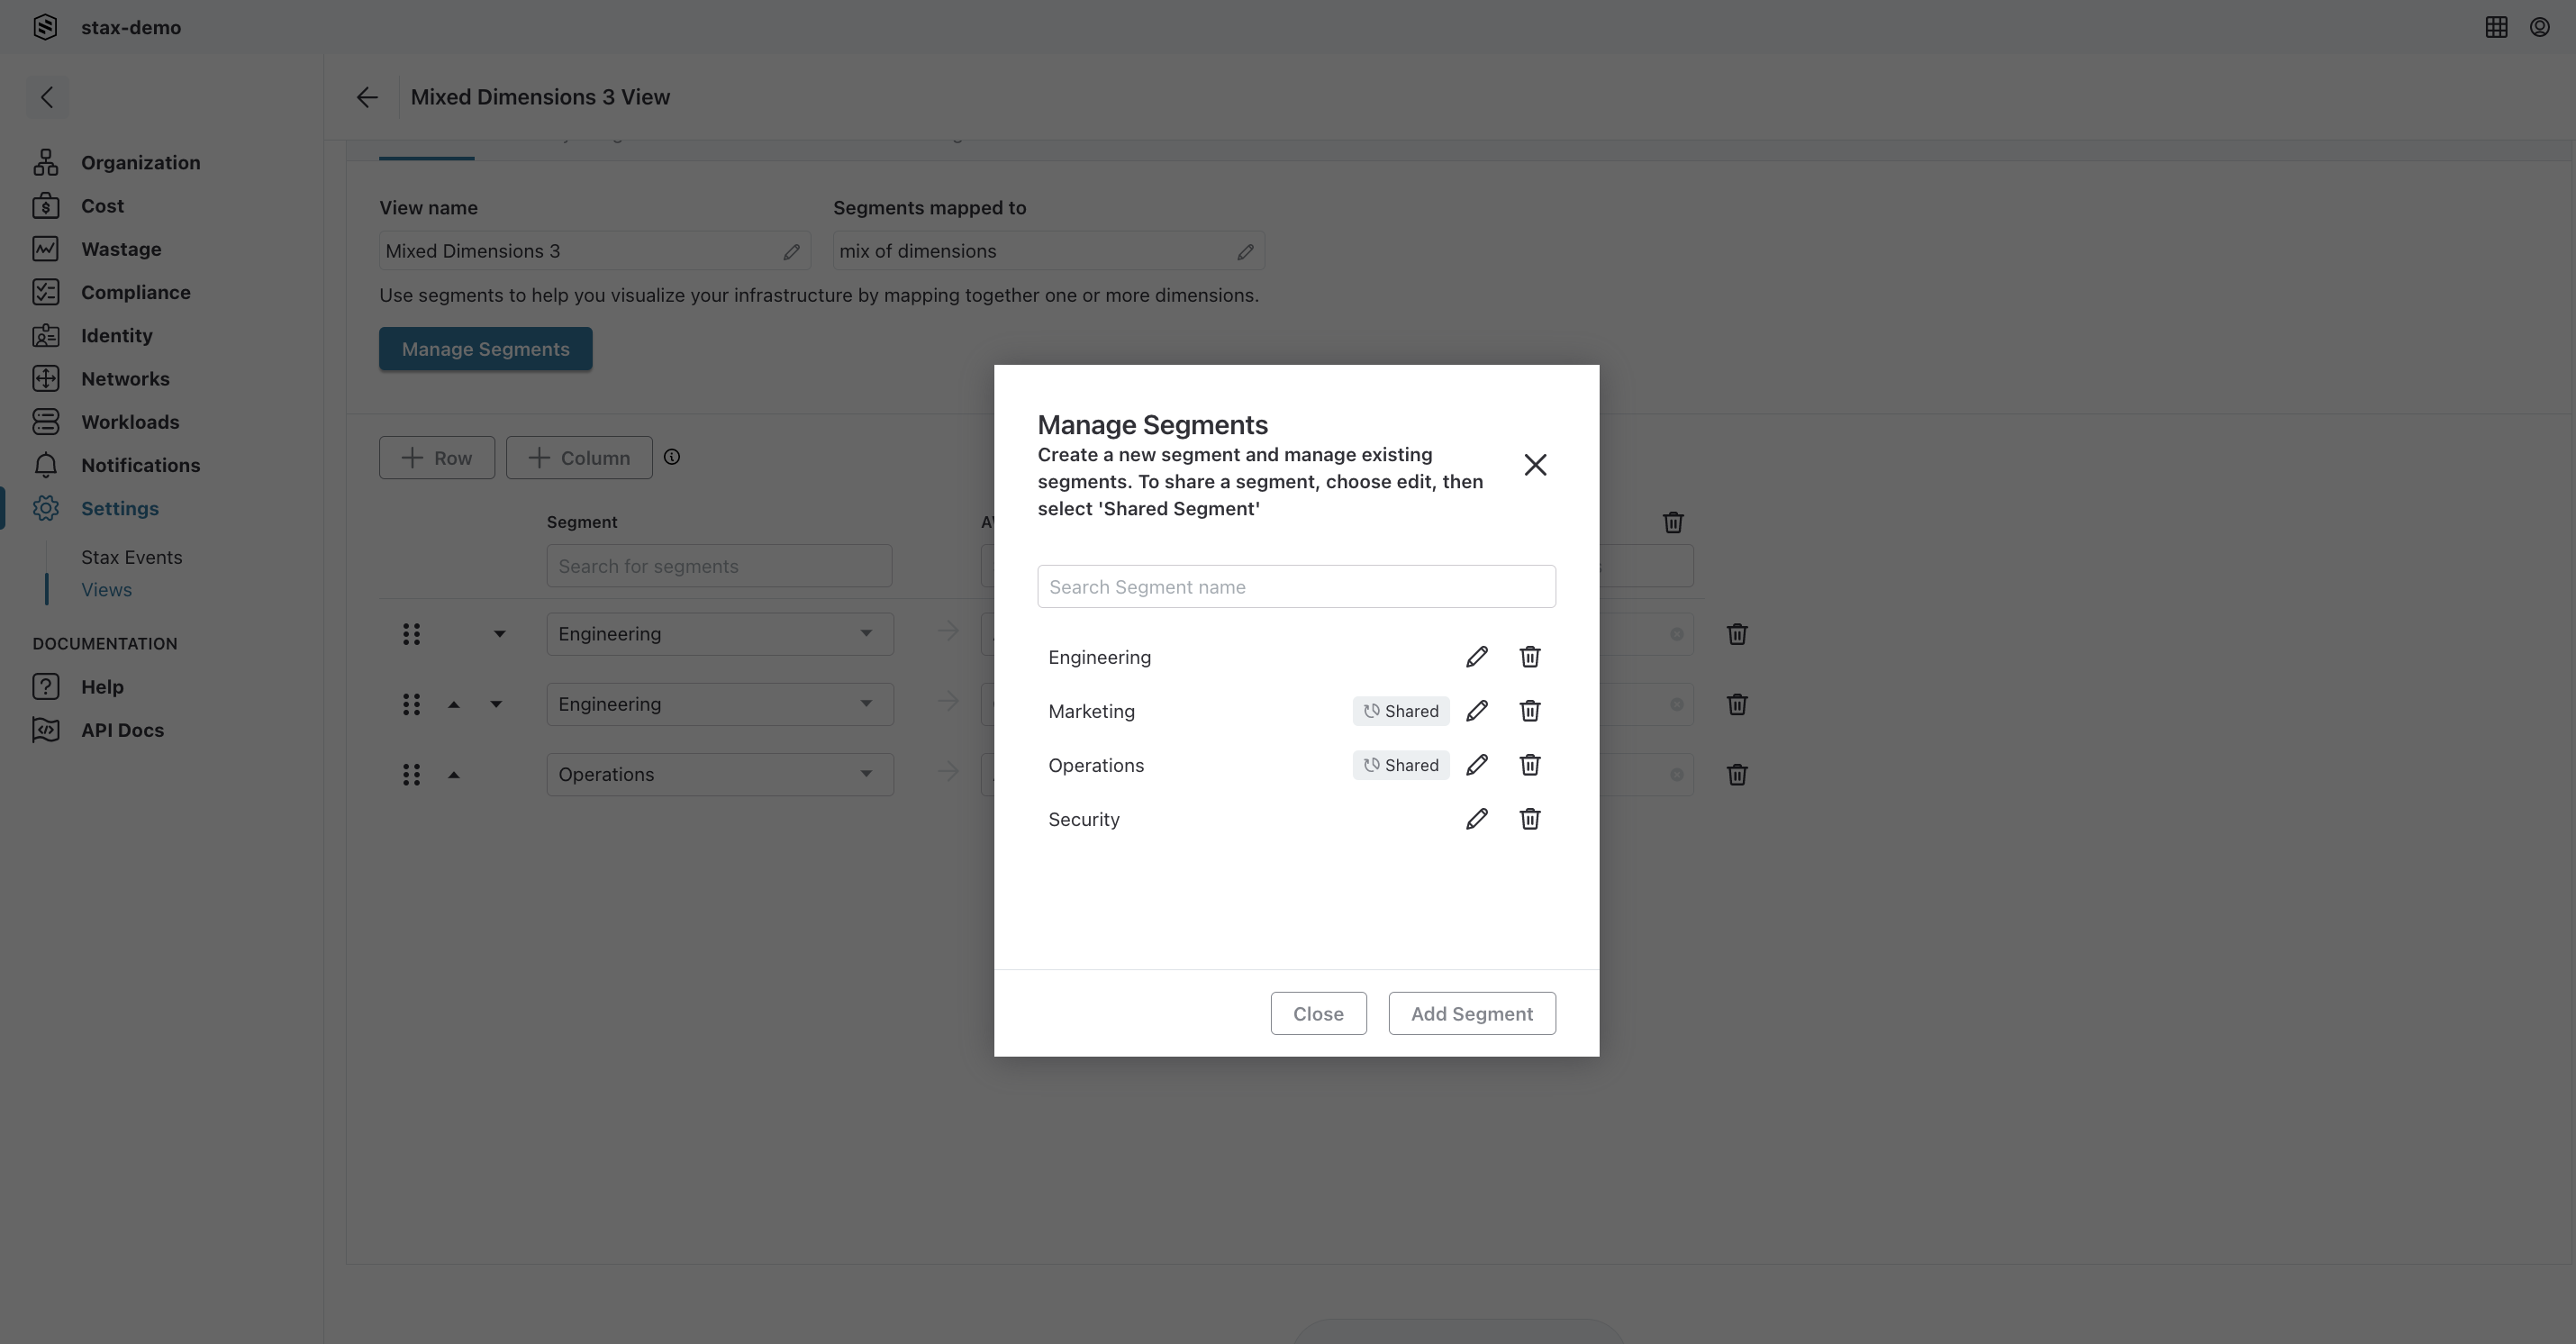Image resolution: width=2576 pixels, height=1344 pixels.
Task: Open the user account icon
Action: pyautogui.click(x=2540, y=27)
